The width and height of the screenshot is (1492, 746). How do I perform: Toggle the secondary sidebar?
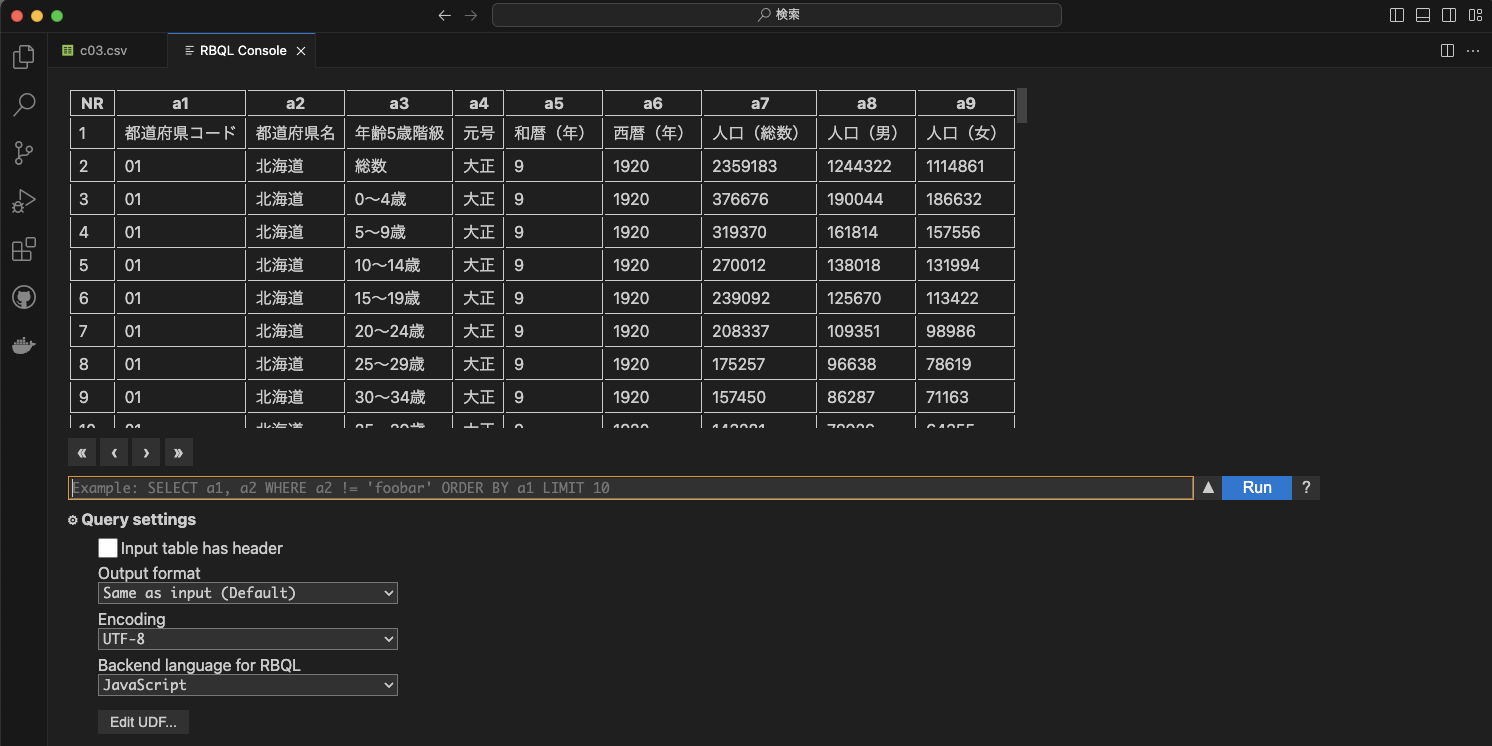[x=1448, y=15]
